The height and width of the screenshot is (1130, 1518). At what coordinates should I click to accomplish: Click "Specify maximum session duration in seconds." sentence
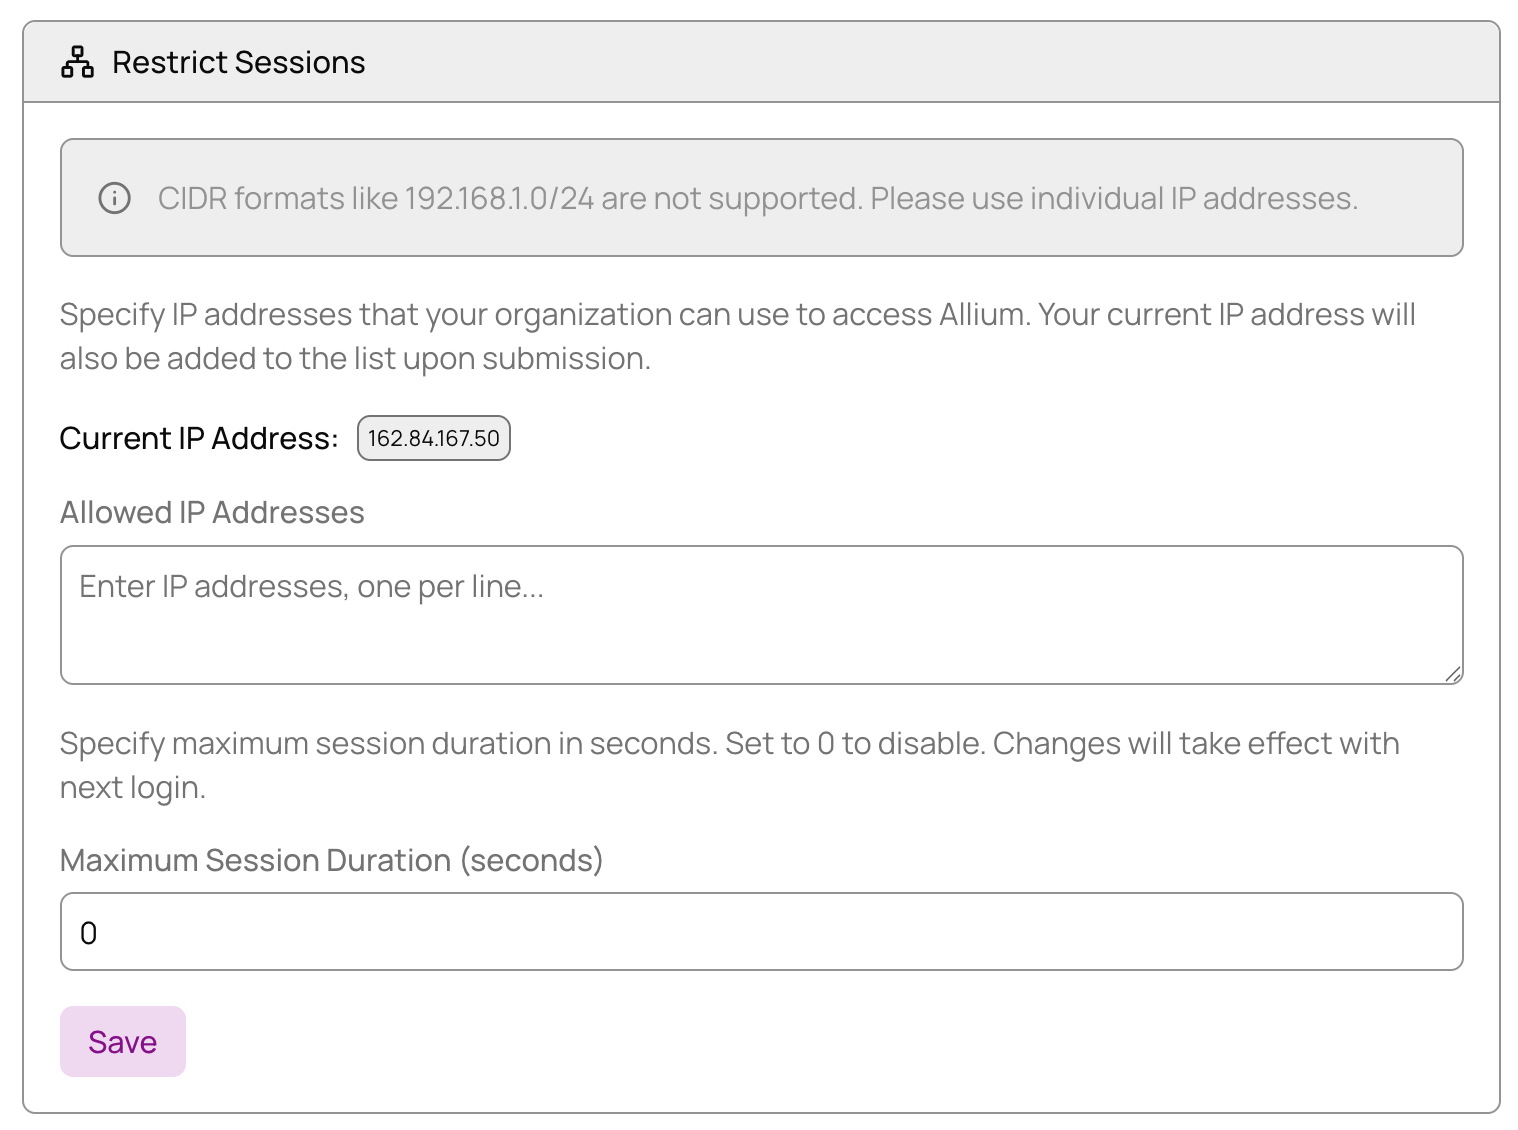pyautogui.click(x=388, y=743)
